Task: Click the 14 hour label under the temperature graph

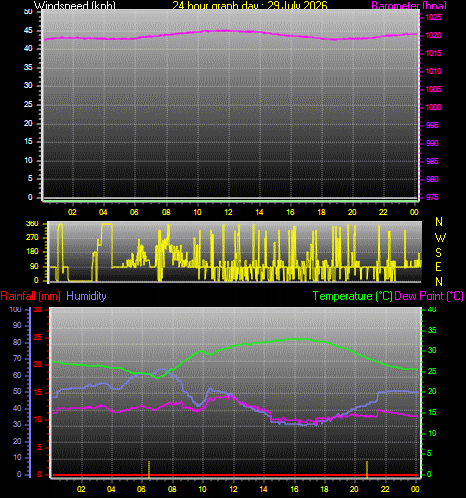Action: coord(264,489)
